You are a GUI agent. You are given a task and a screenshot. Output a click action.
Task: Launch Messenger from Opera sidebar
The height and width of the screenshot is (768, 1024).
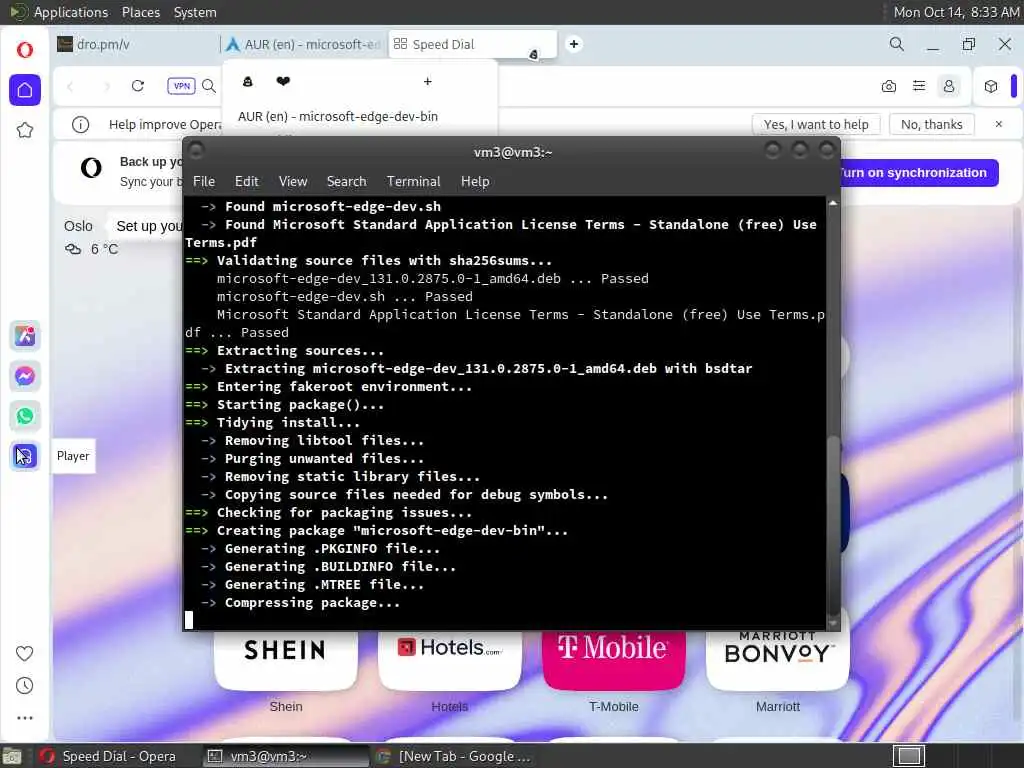click(25, 376)
